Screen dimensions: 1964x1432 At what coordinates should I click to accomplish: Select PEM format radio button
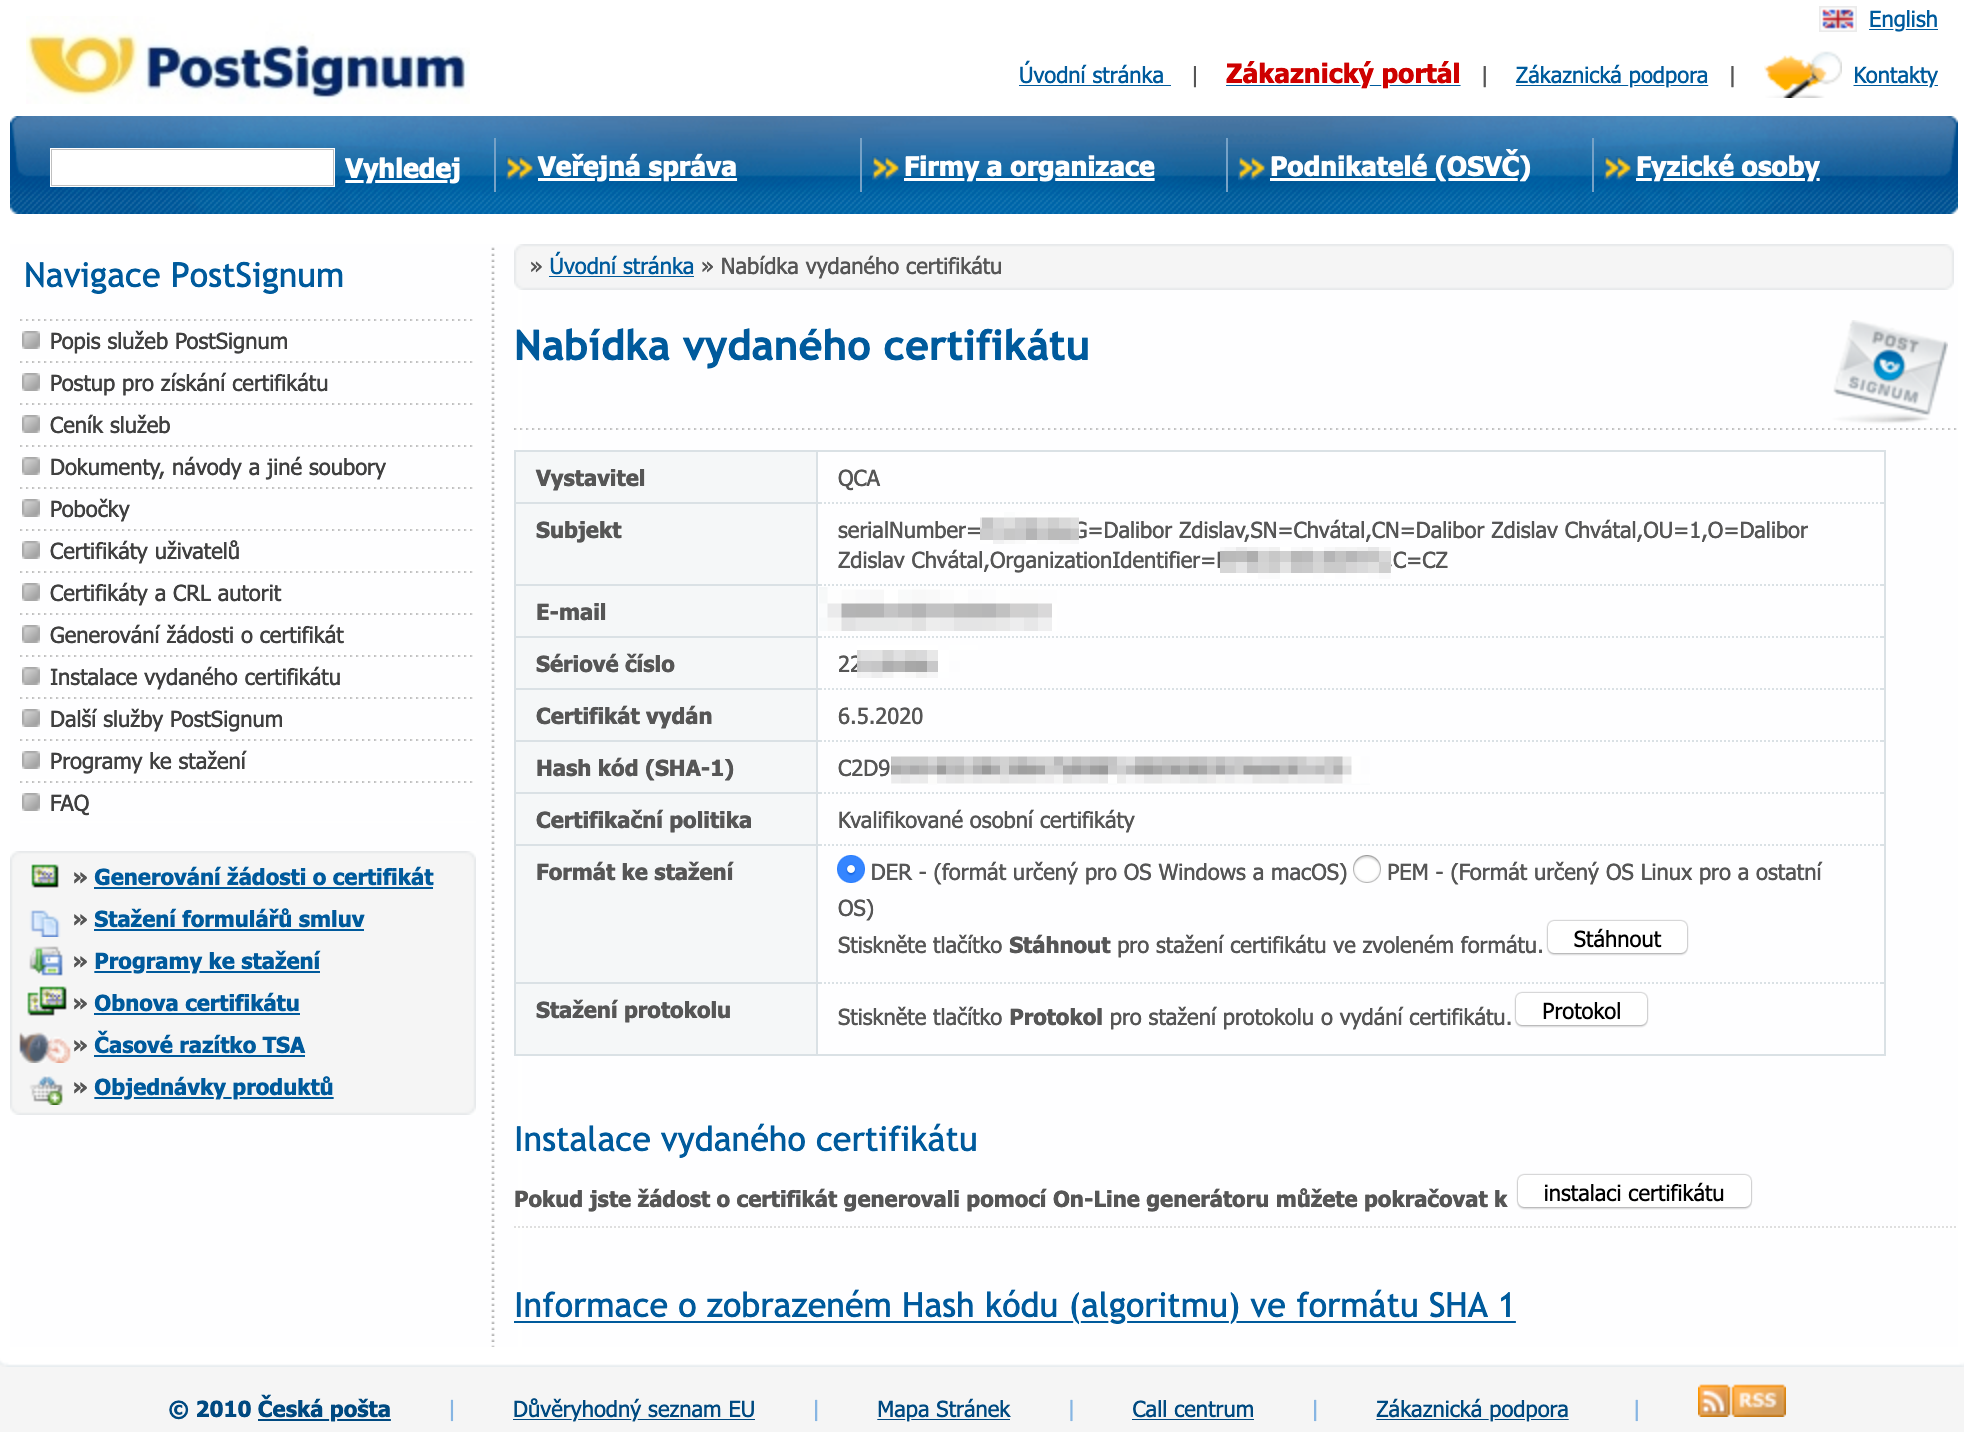(1367, 870)
